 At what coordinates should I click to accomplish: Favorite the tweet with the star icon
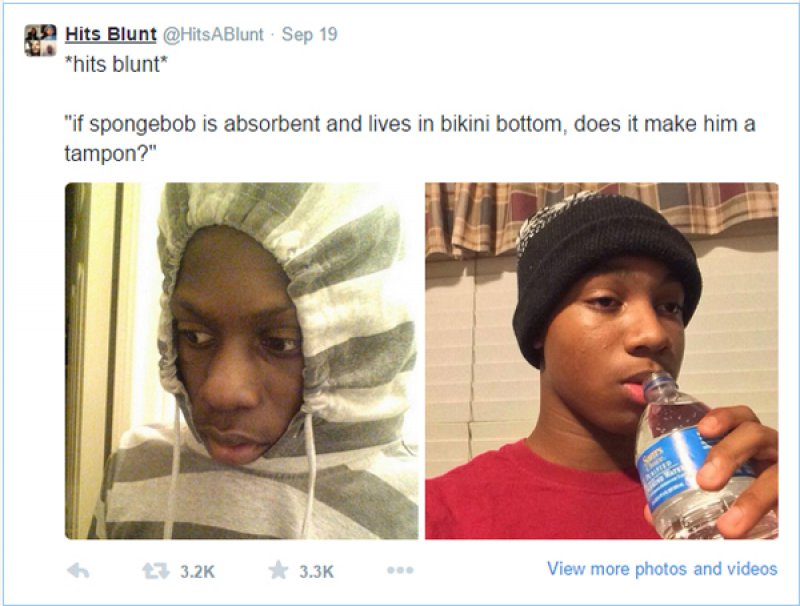point(279,570)
